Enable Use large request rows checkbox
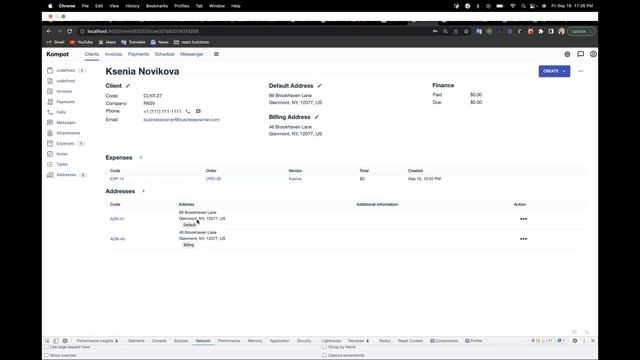This screenshot has height=360, width=640. pos(46,347)
